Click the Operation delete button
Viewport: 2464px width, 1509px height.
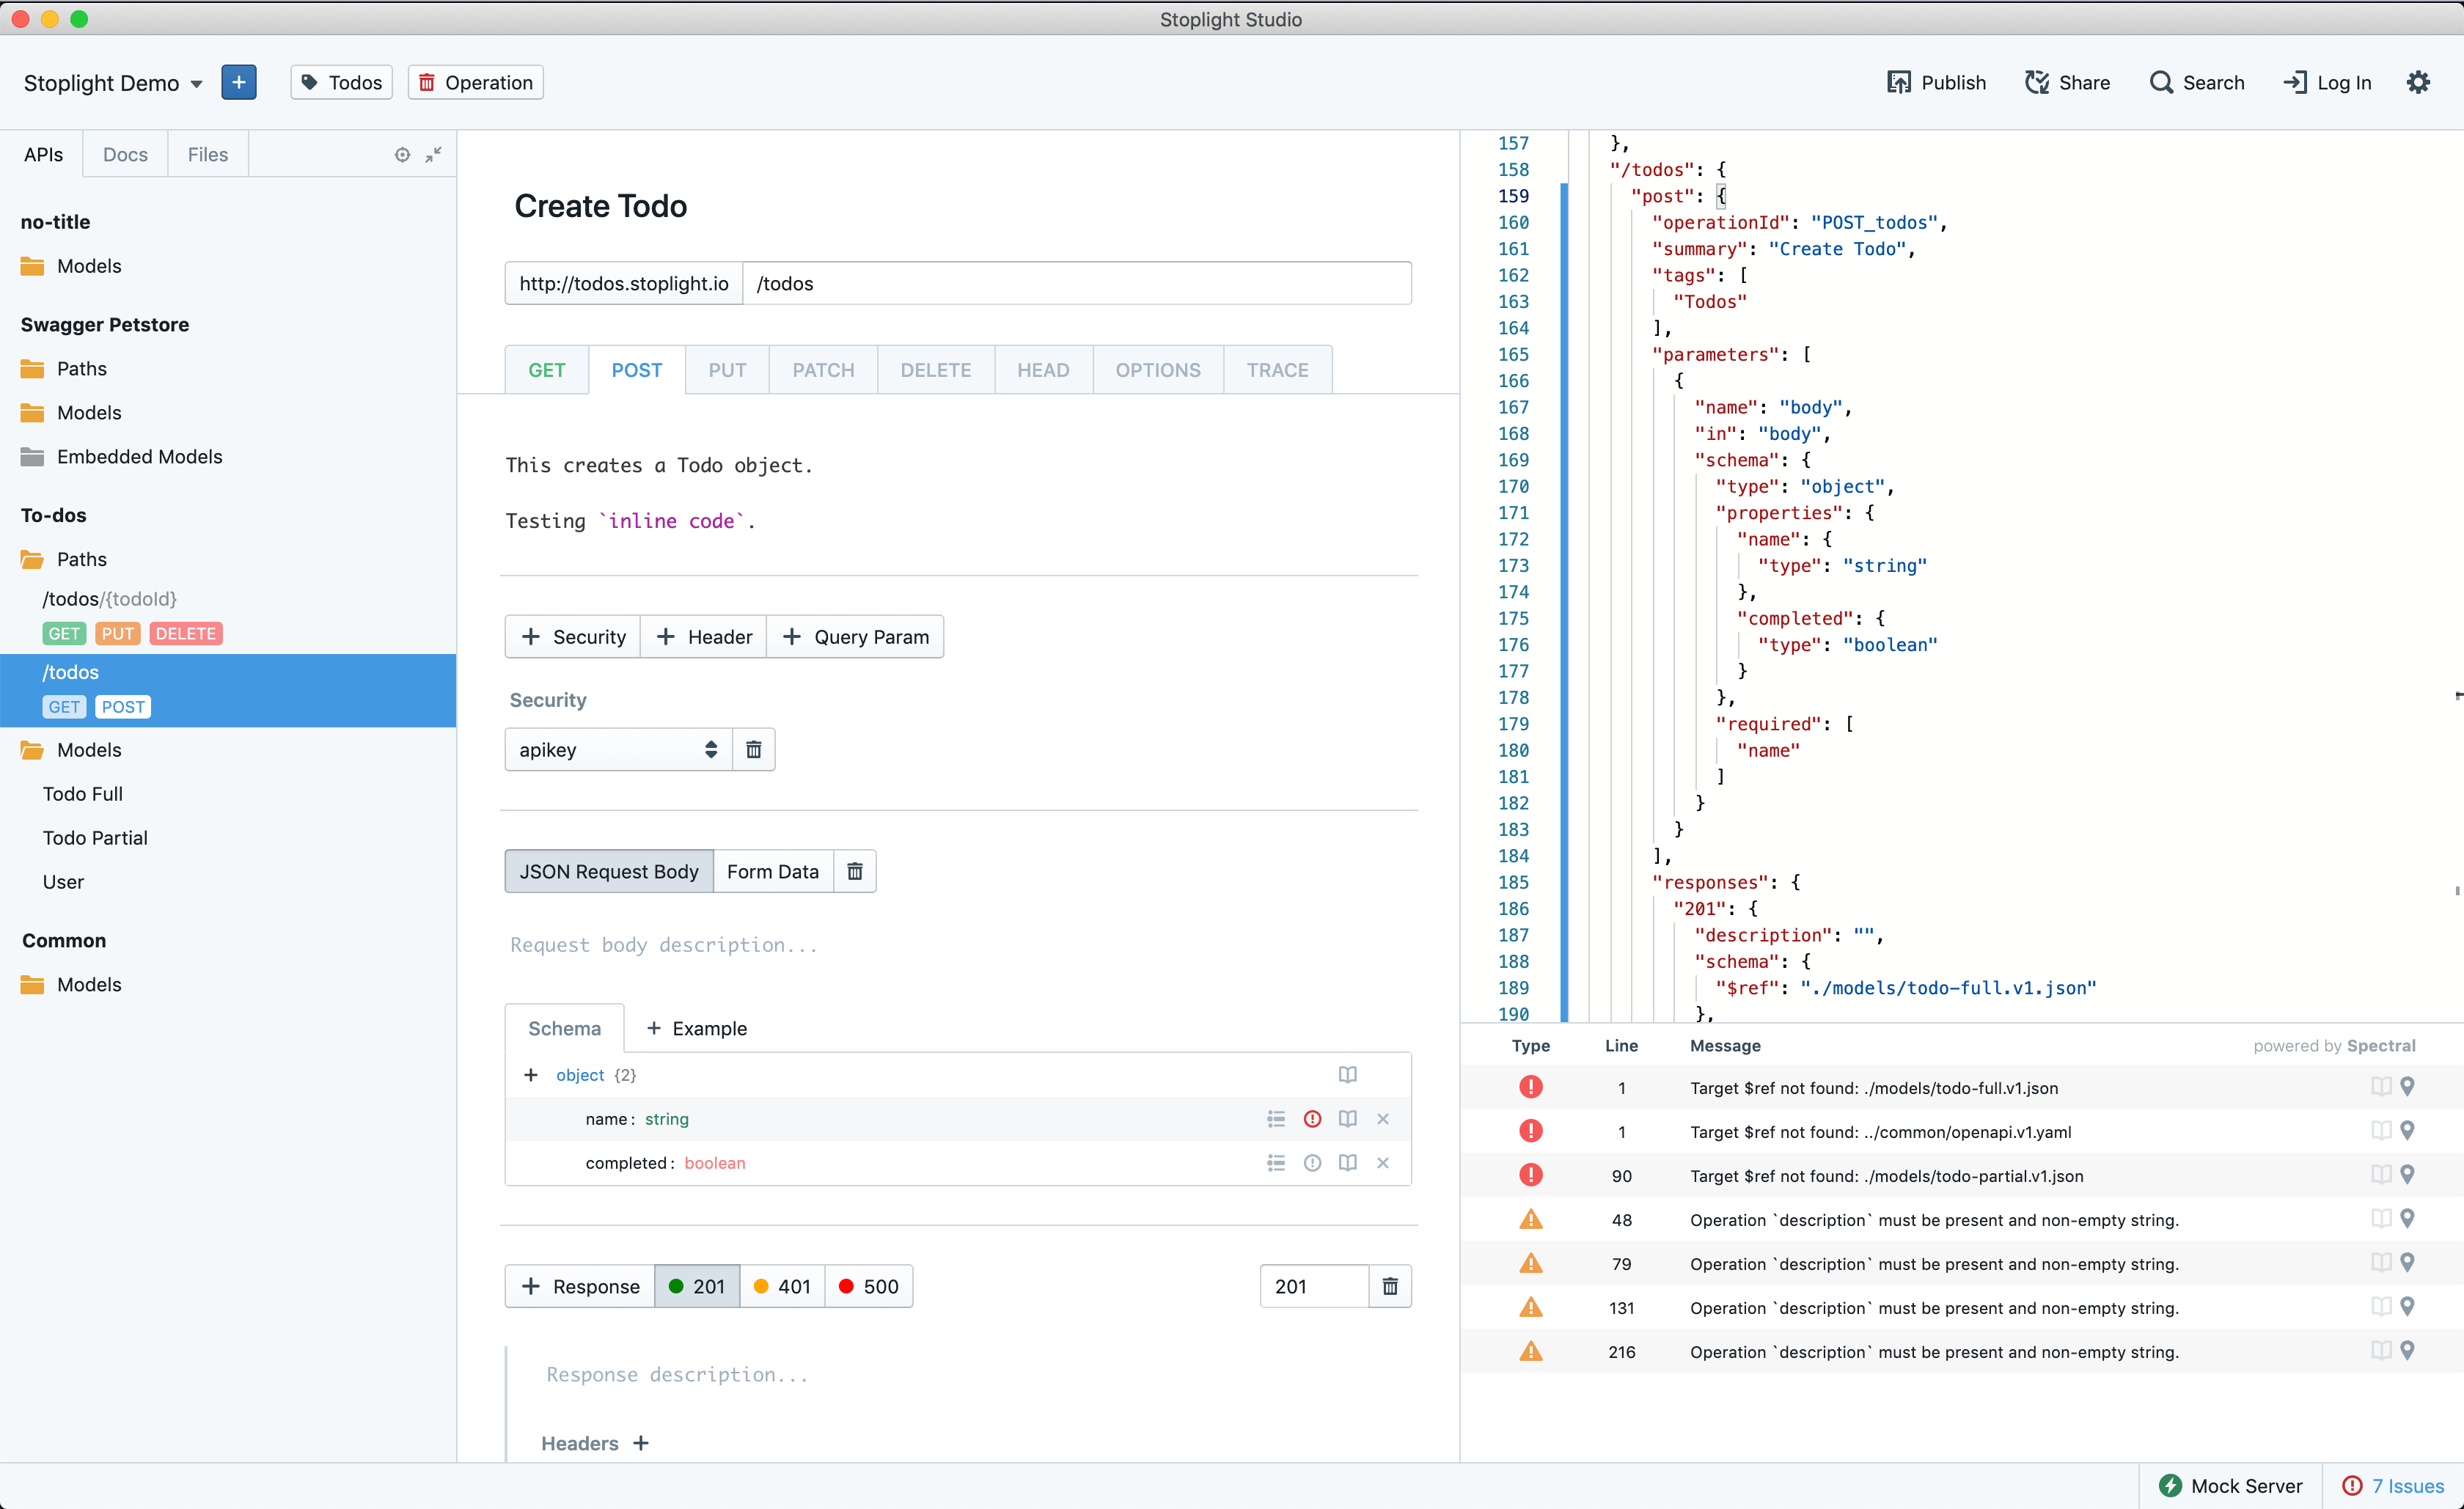[x=476, y=82]
